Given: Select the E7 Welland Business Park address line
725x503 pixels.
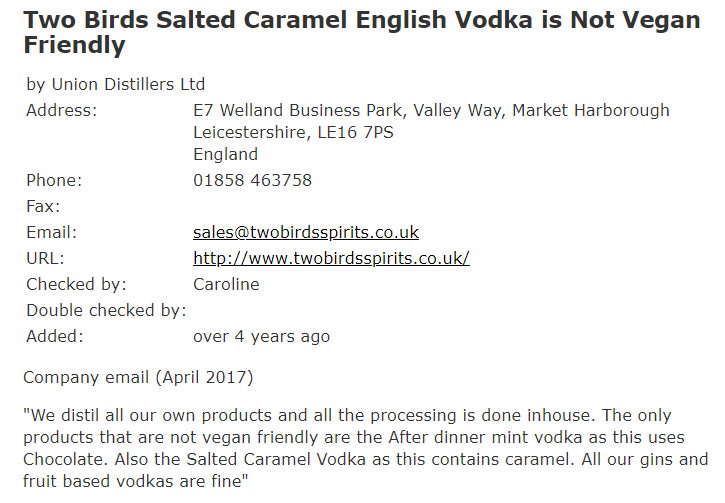Looking at the screenshot, I should [x=431, y=110].
